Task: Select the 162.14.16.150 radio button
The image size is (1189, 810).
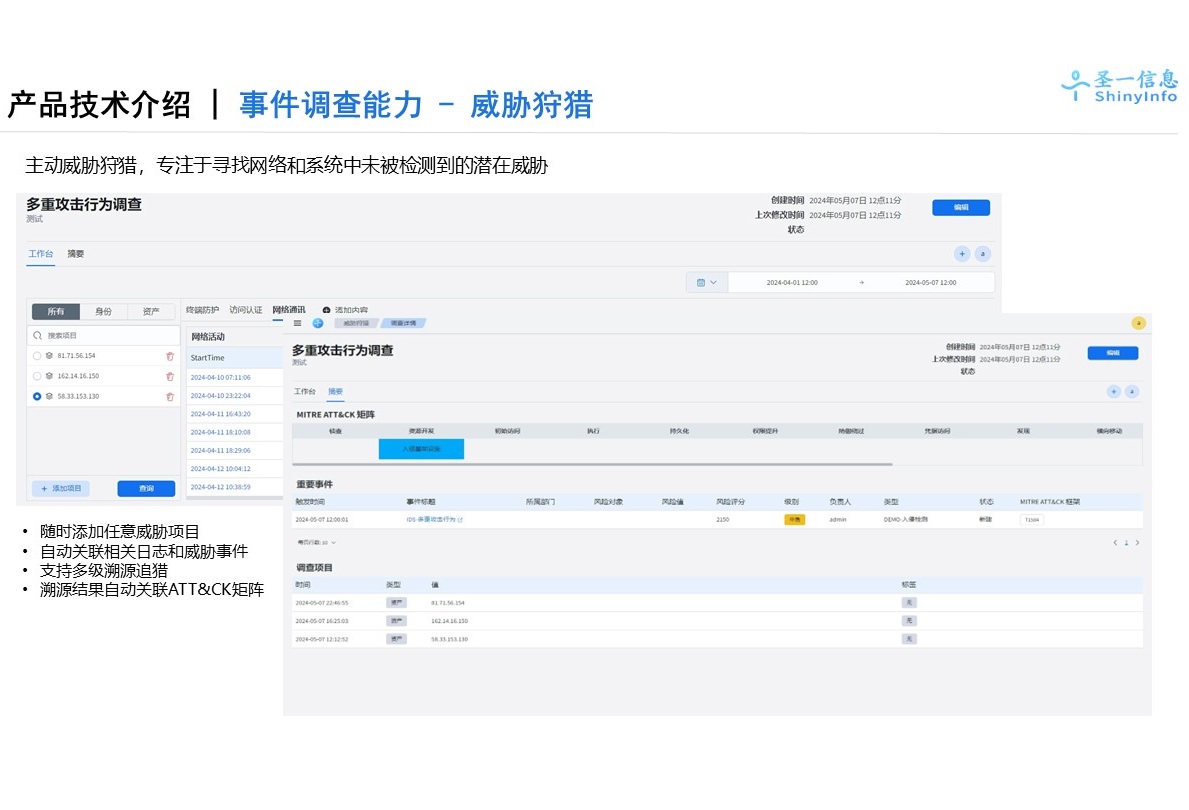Action: [x=38, y=376]
